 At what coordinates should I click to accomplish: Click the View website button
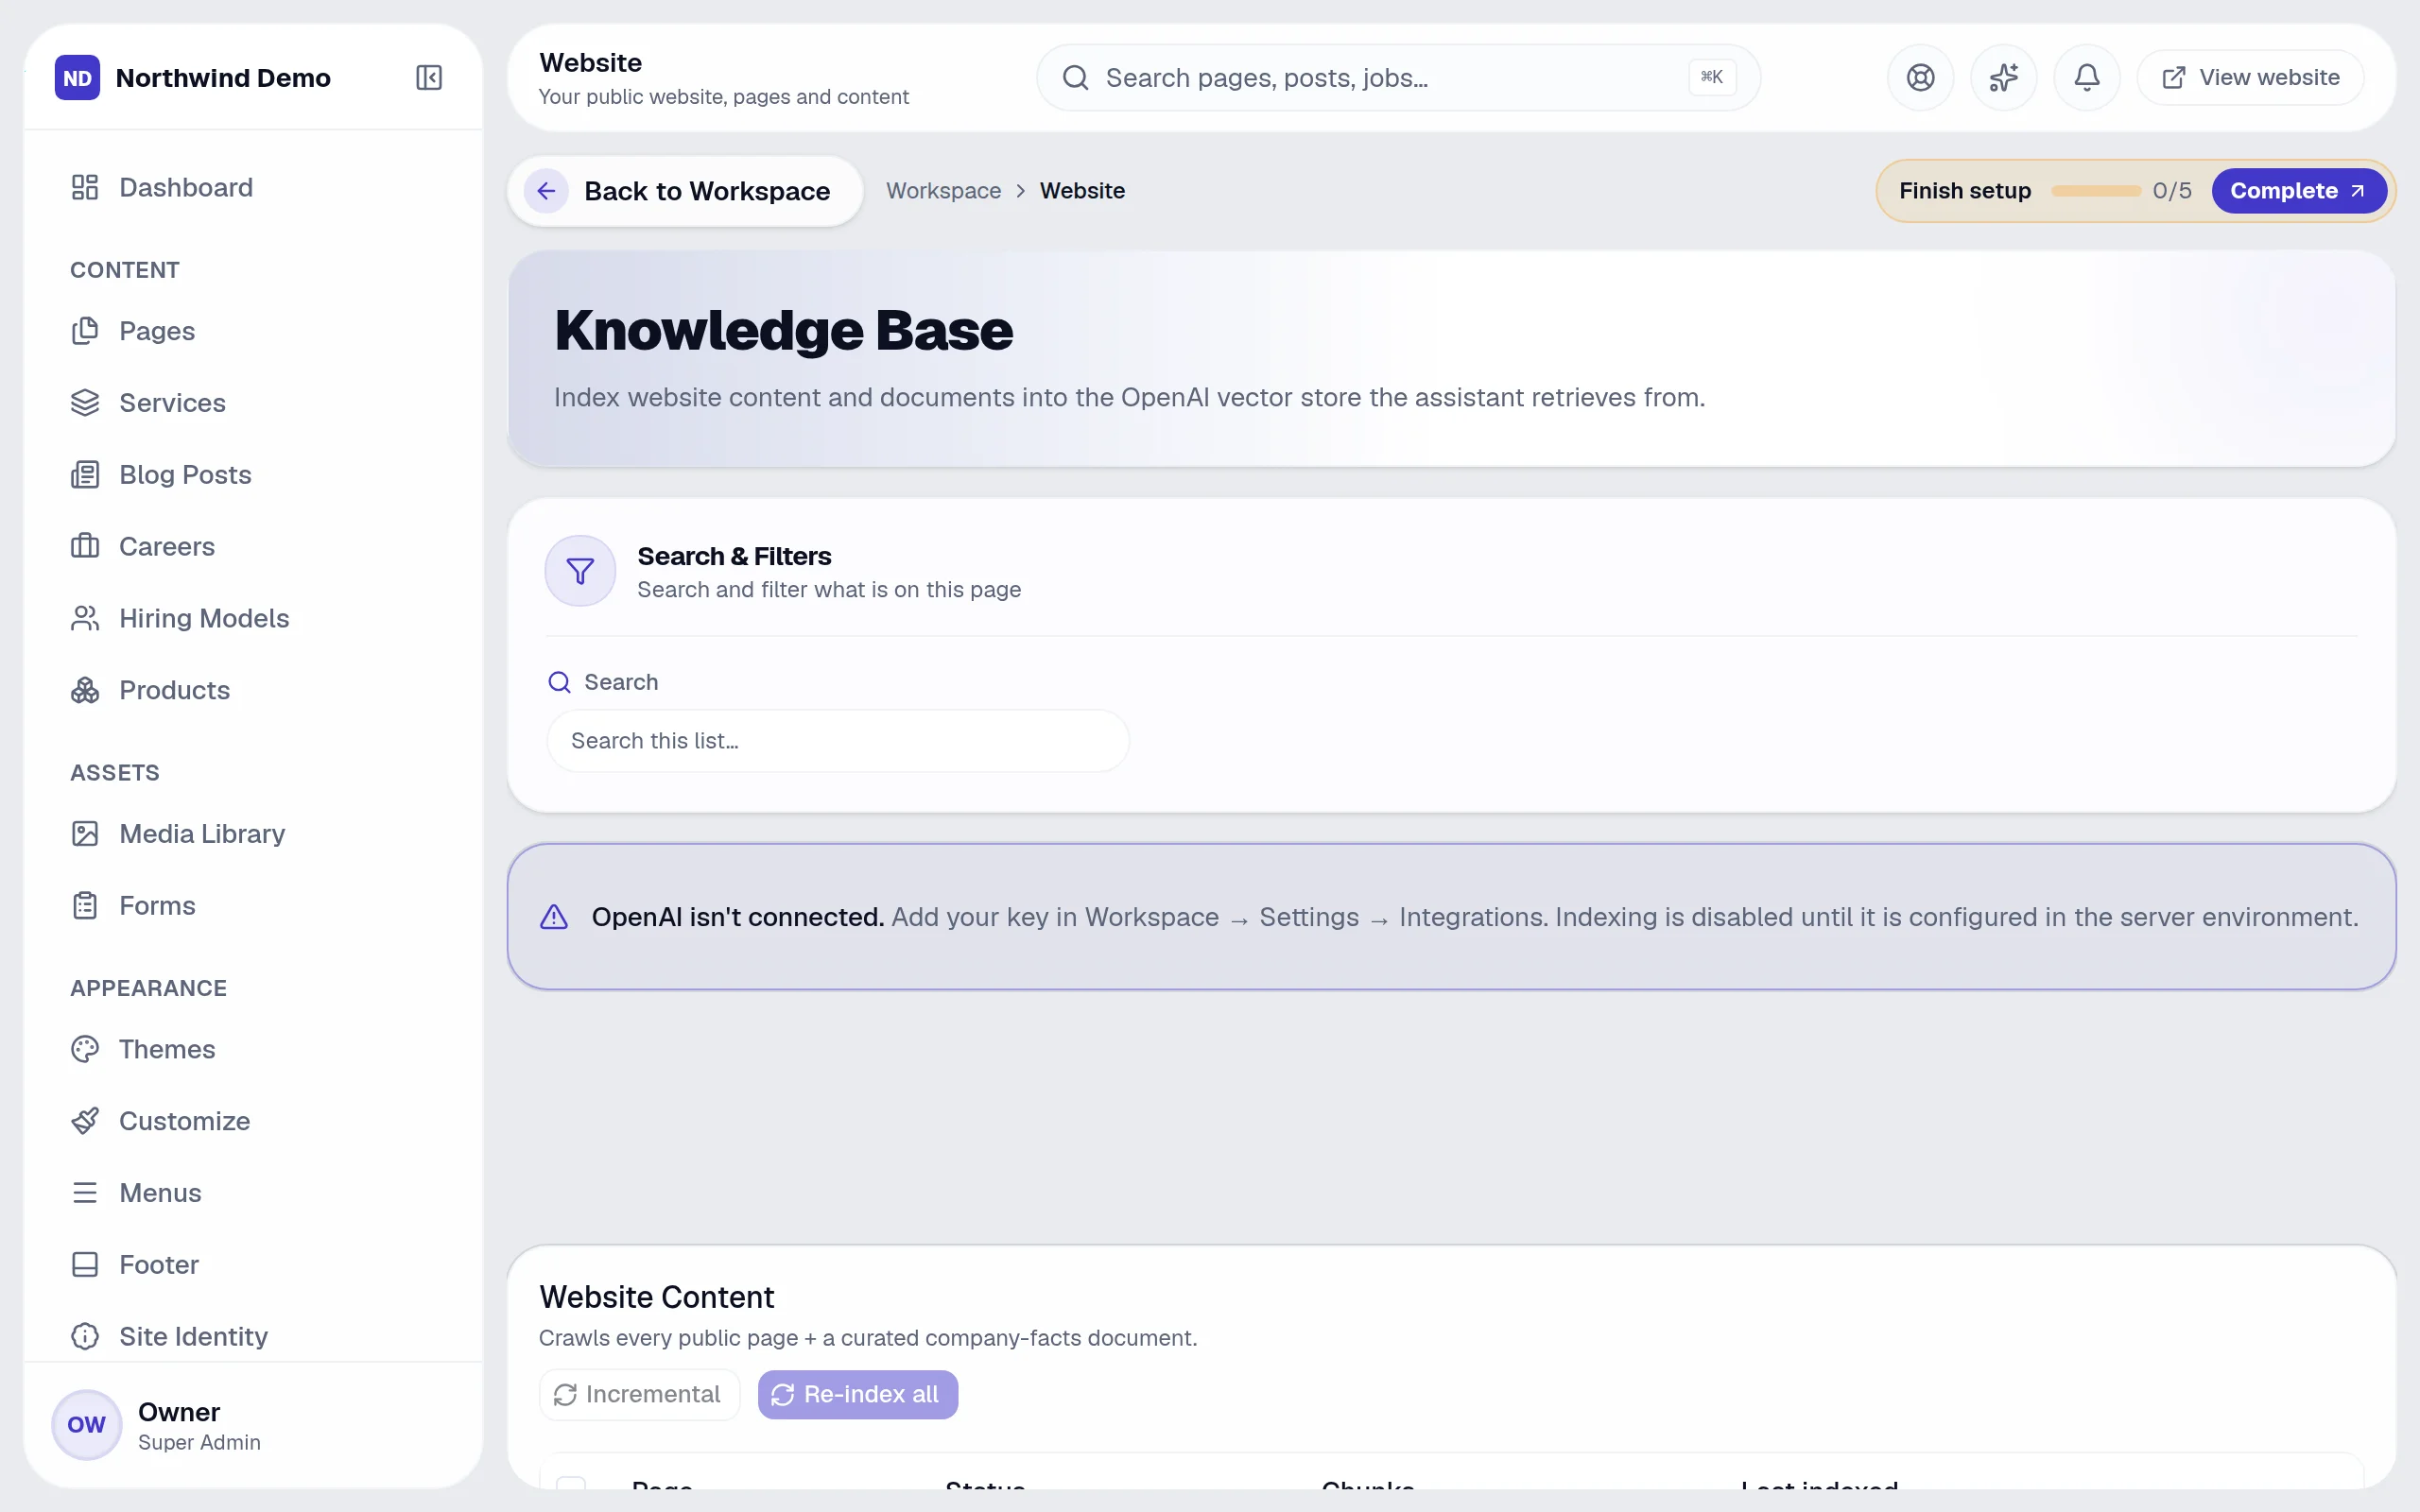point(2250,77)
